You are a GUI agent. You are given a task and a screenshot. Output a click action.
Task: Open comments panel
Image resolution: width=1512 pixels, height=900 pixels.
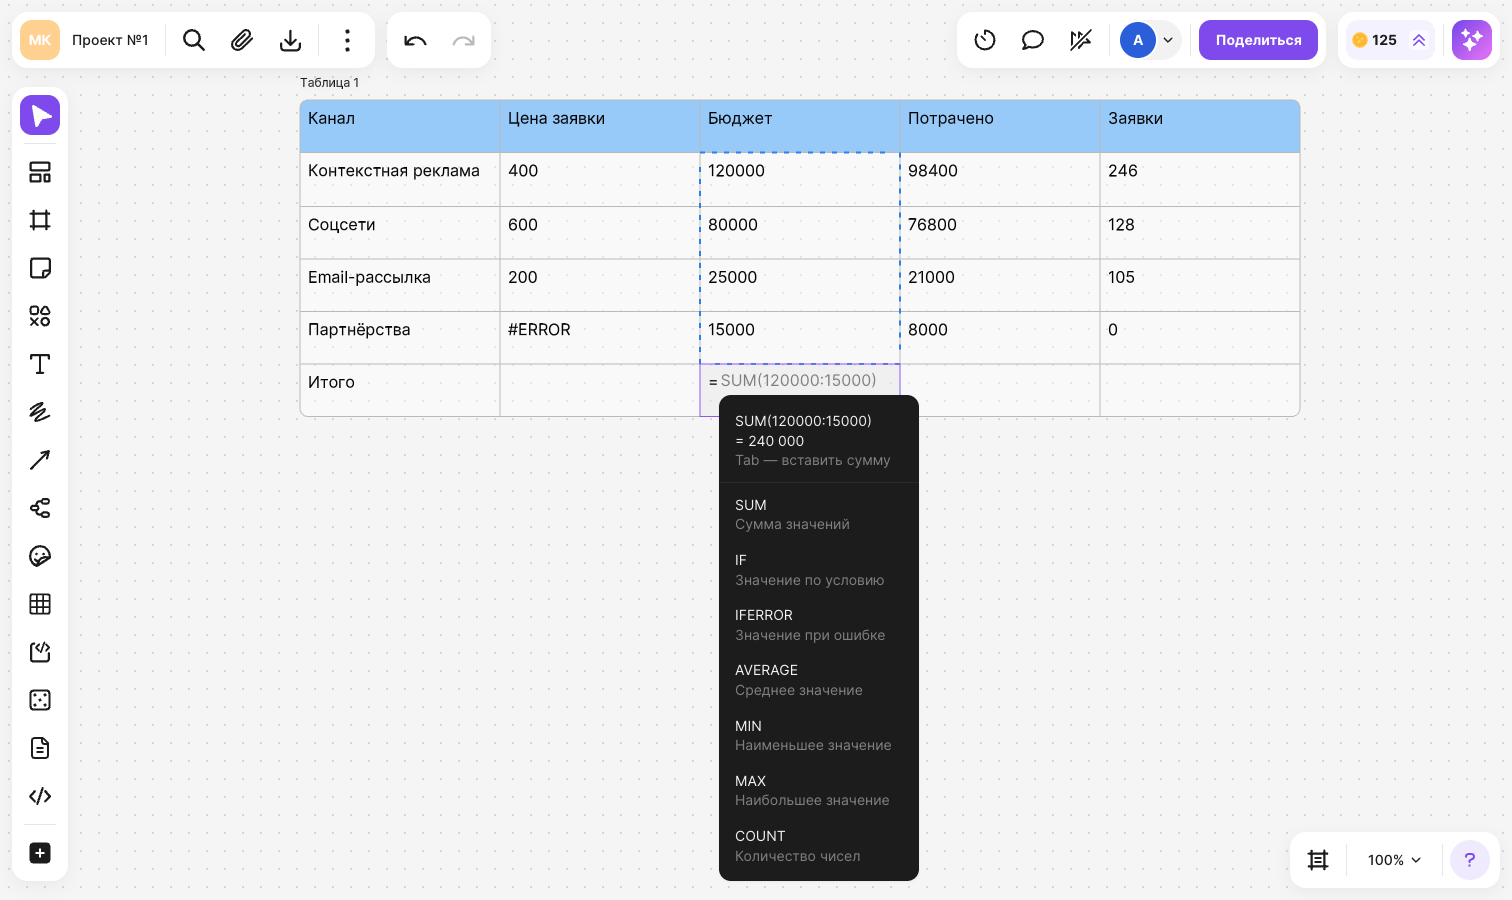(x=1033, y=40)
